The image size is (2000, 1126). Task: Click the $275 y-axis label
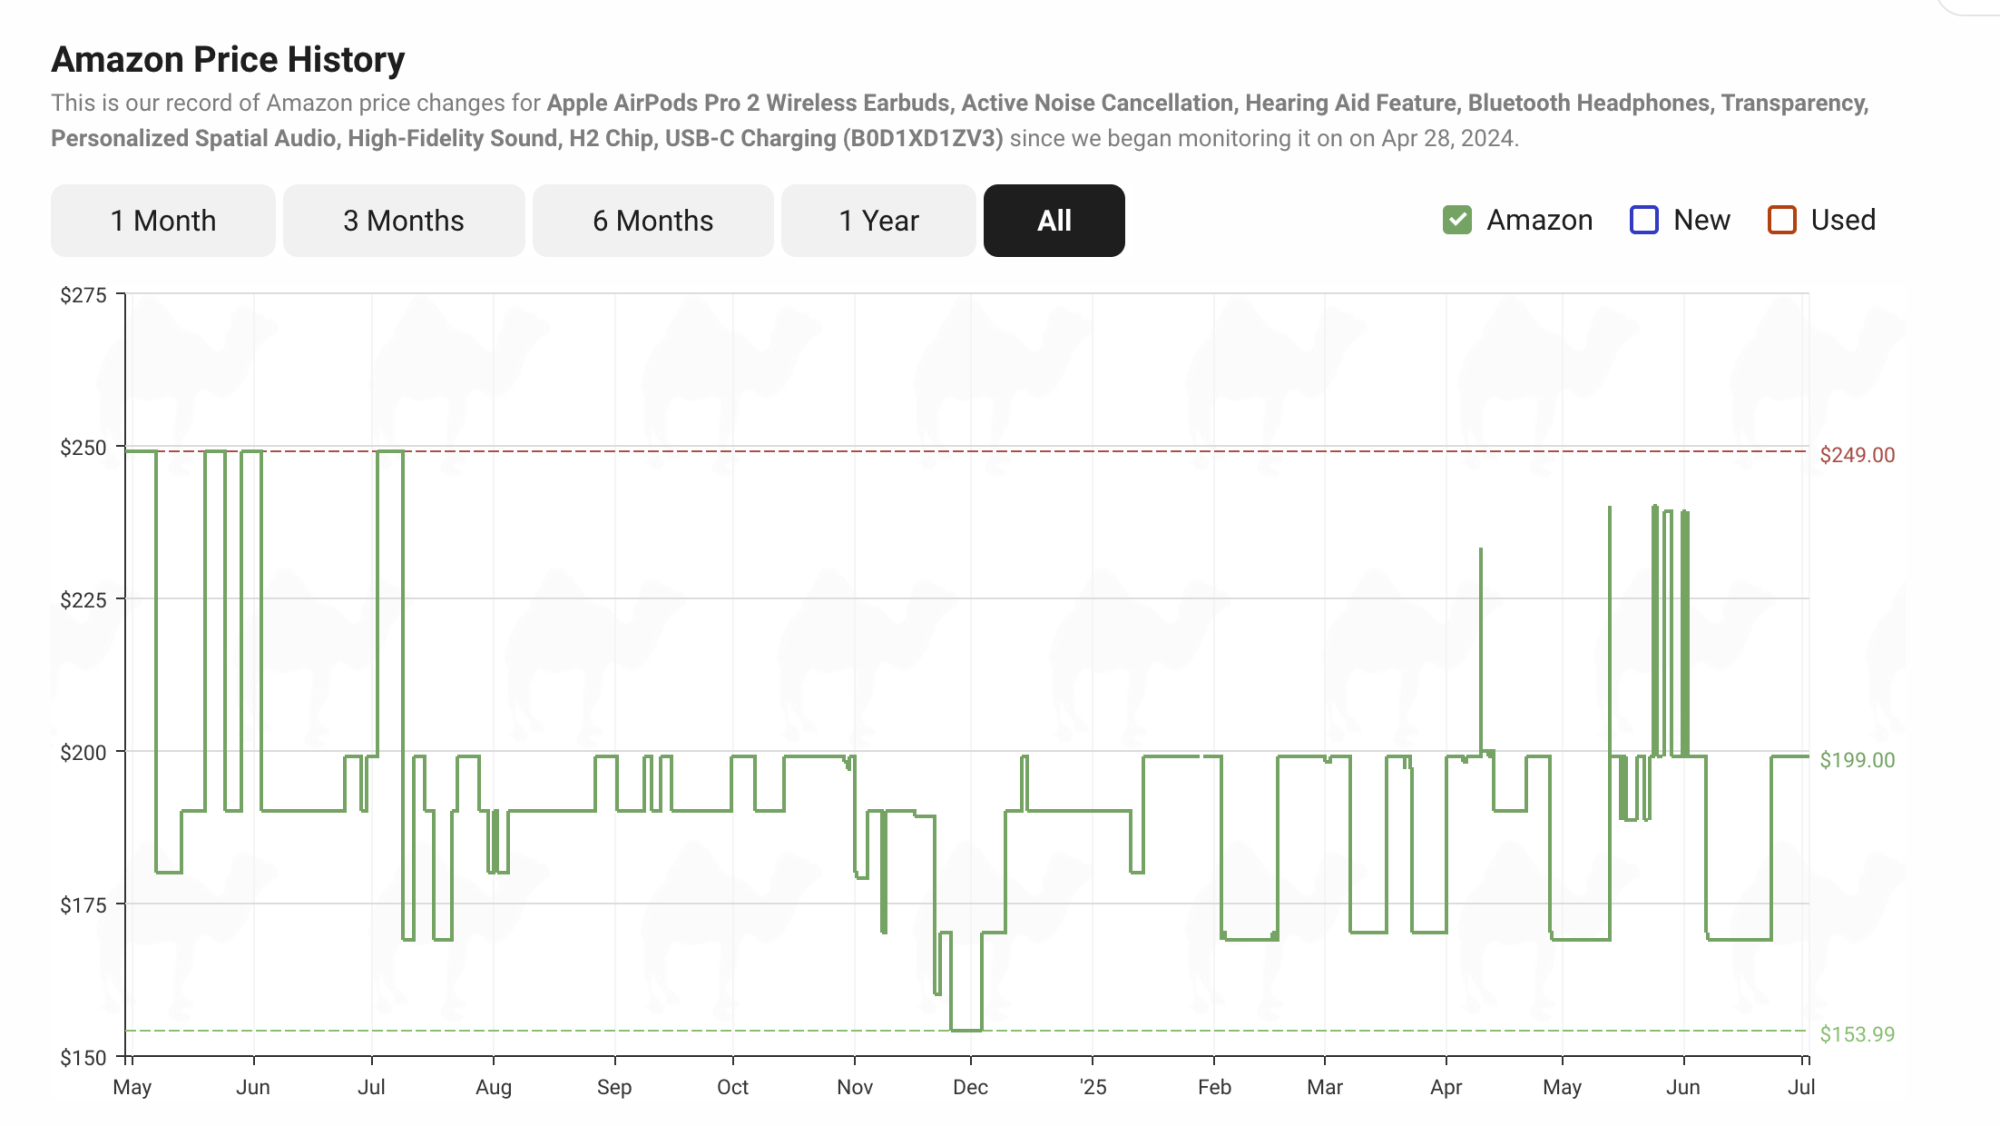click(x=83, y=295)
